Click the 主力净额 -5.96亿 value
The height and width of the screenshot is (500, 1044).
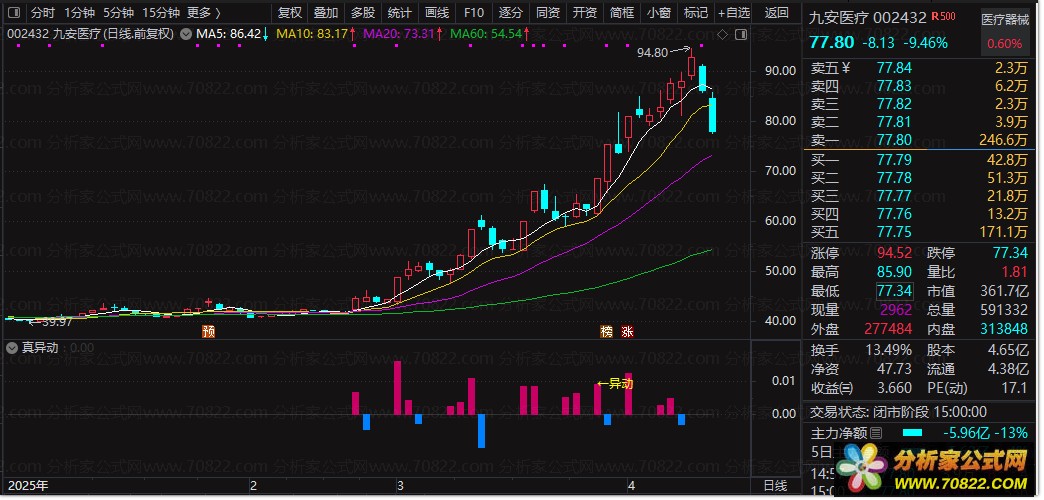click(x=967, y=433)
